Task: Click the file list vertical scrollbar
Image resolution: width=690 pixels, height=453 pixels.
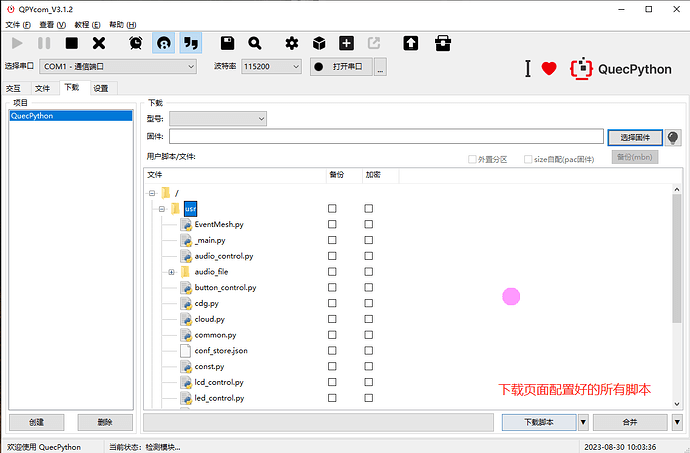Action: [677, 297]
